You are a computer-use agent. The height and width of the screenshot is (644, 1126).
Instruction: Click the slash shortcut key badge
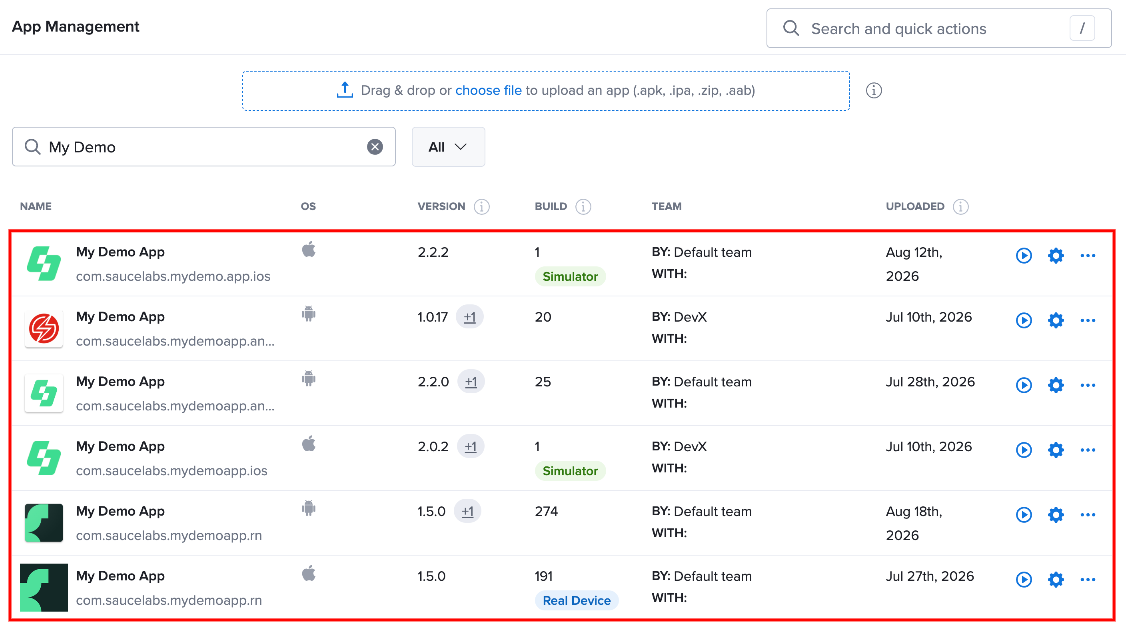pyautogui.click(x=1082, y=29)
